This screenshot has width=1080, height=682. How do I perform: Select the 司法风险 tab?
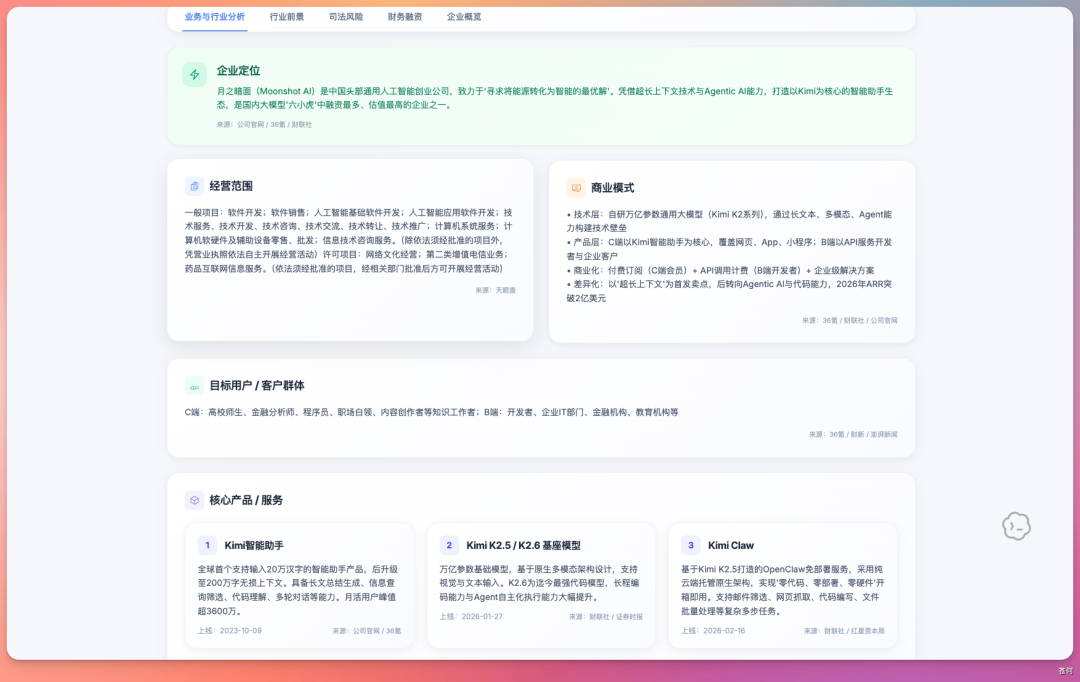pos(346,17)
